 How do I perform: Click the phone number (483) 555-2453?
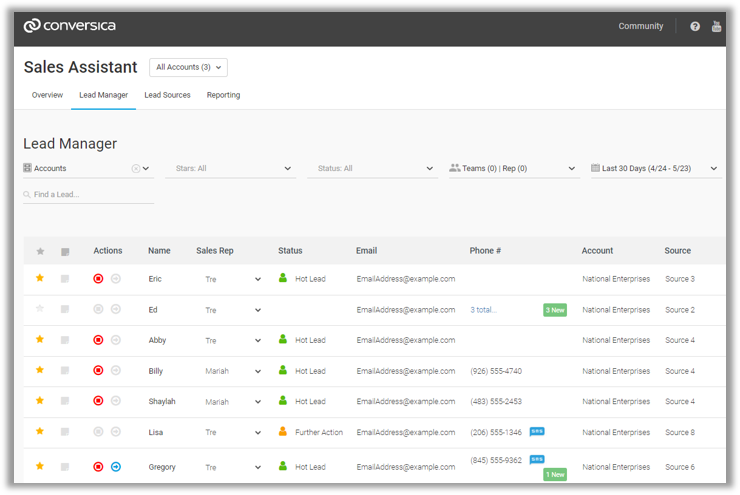(496, 401)
